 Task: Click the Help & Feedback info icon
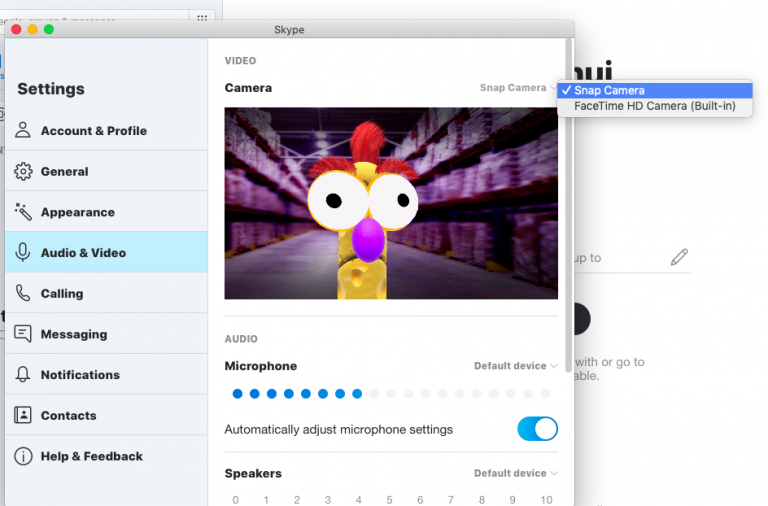23,456
